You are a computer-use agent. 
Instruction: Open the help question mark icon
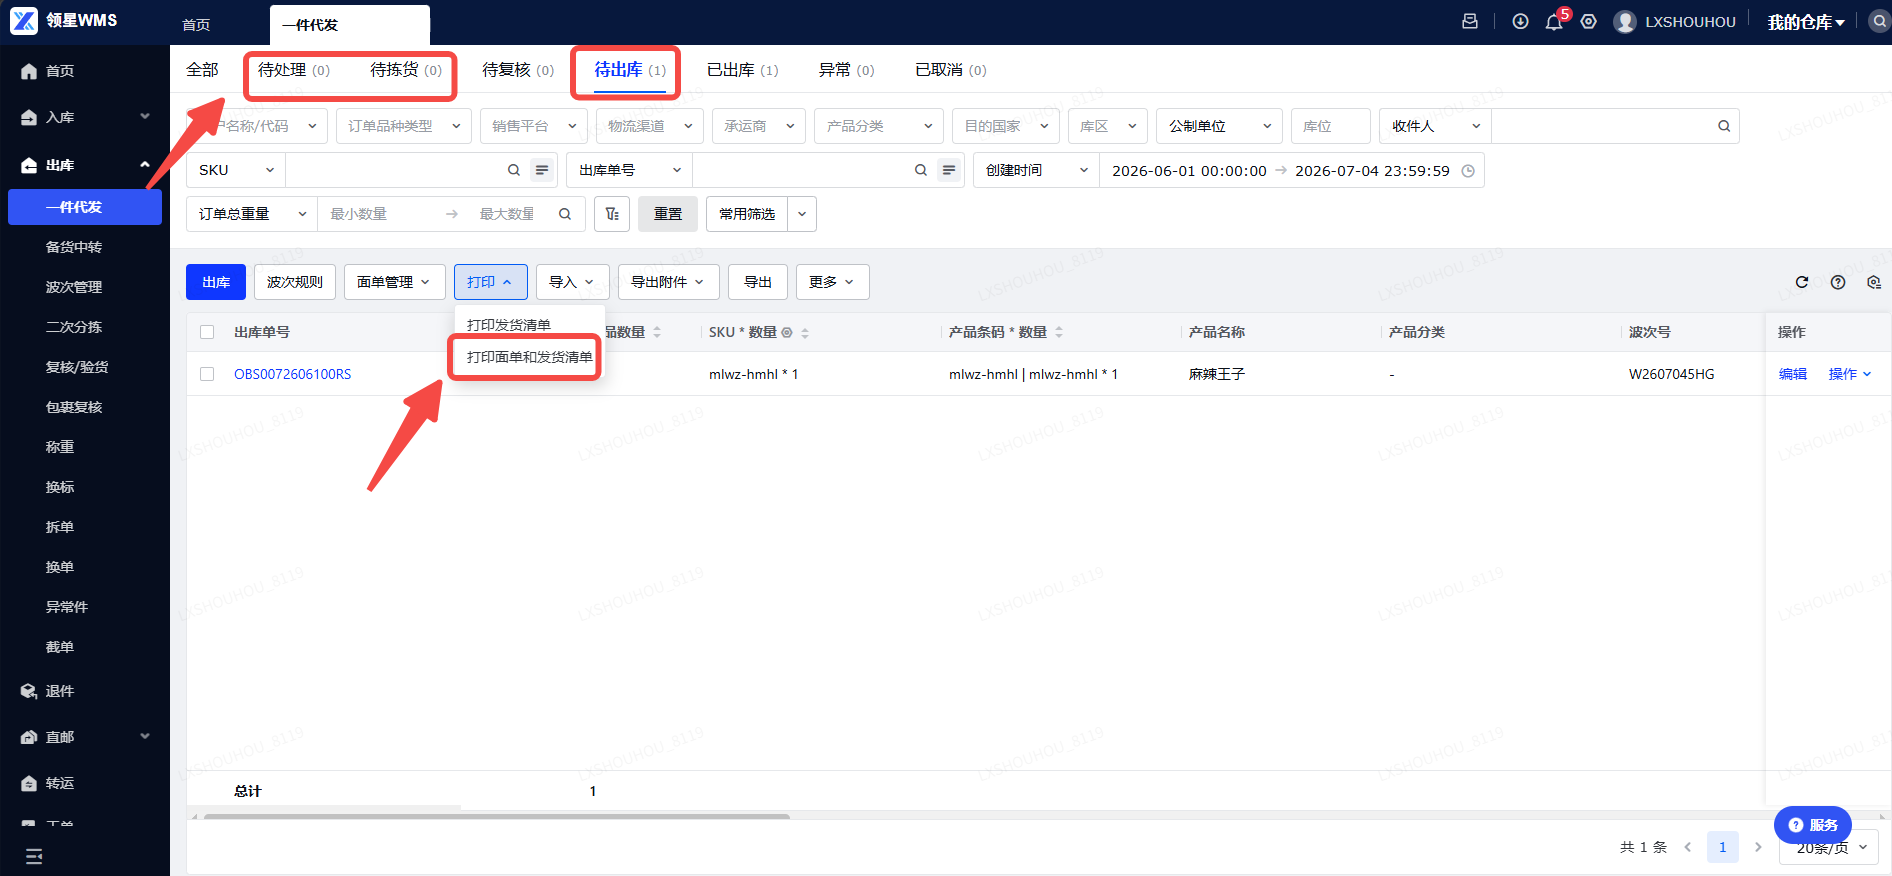coord(1838,282)
